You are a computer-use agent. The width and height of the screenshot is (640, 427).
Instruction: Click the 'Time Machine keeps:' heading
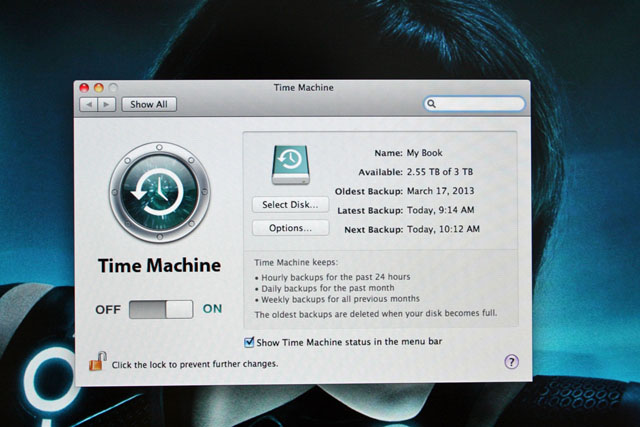click(x=296, y=262)
